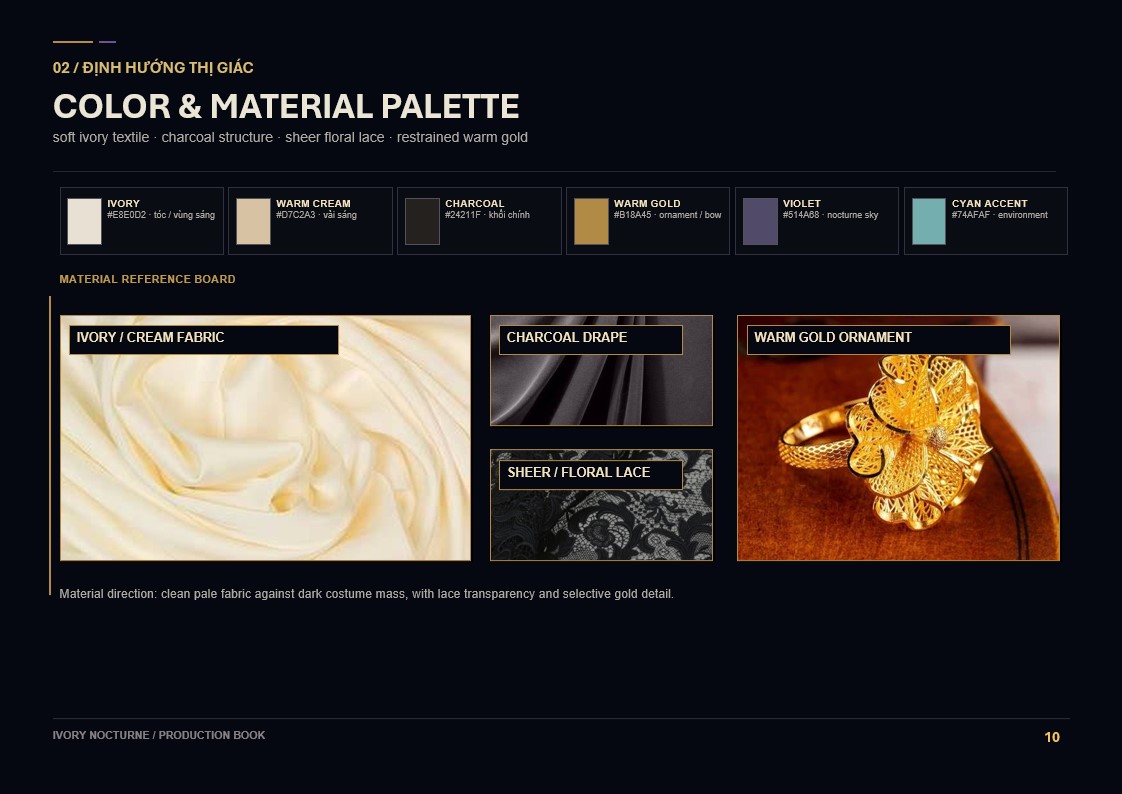Click the section label "02 / ĐỊNH HƯỚNG THỊ GIÁC"
Viewport: 1122px width, 794px height.
coord(153,68)
